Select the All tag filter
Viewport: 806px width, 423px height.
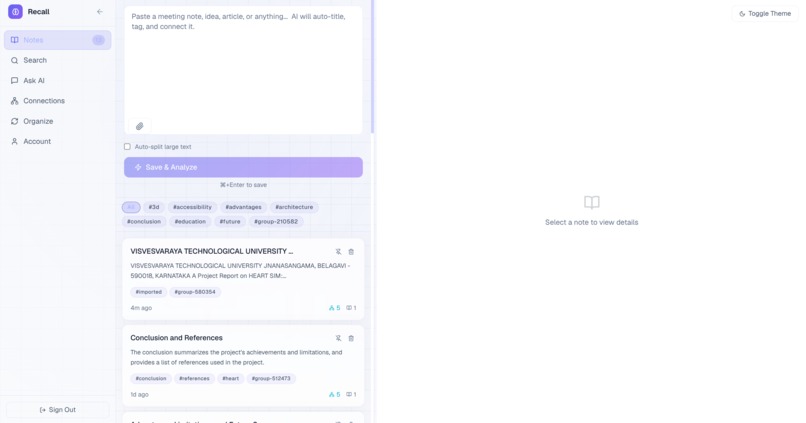(131, 207)
